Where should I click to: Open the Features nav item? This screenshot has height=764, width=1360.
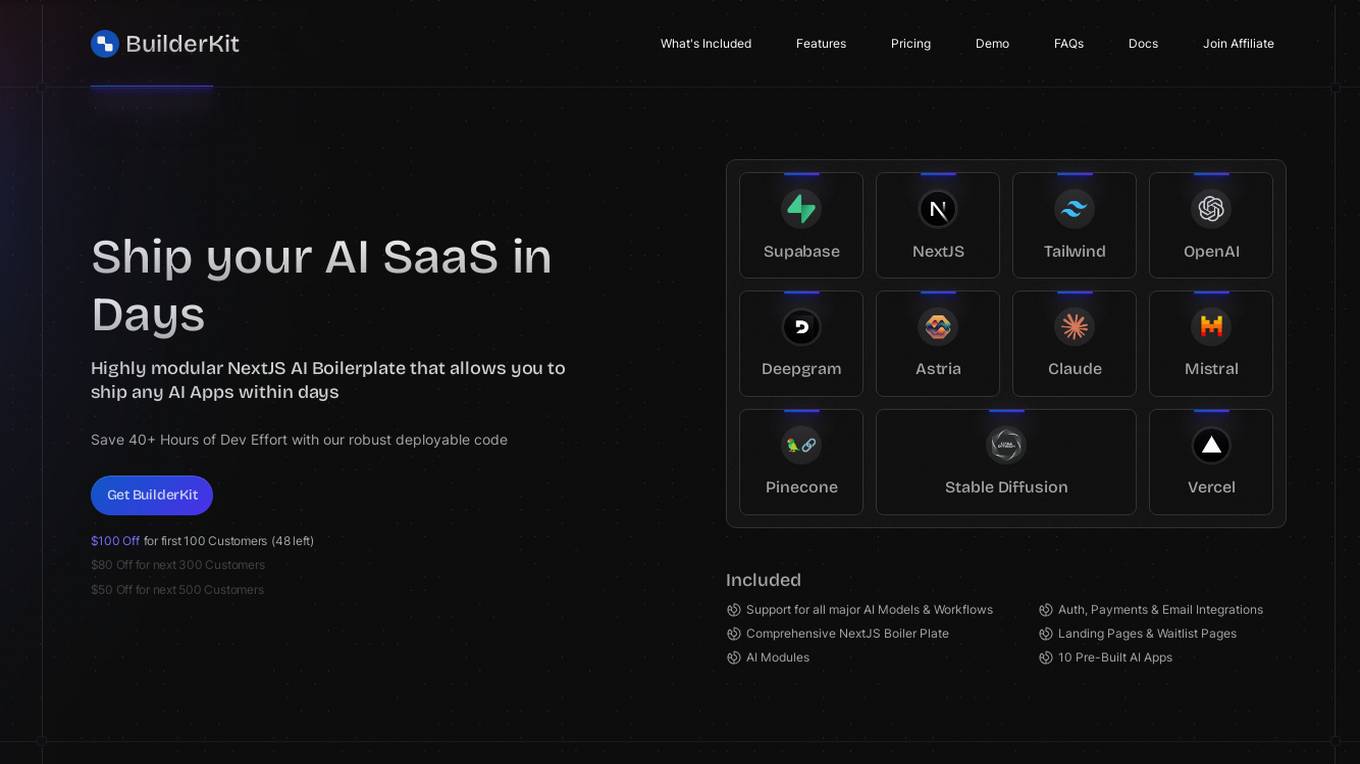(821, 44)
